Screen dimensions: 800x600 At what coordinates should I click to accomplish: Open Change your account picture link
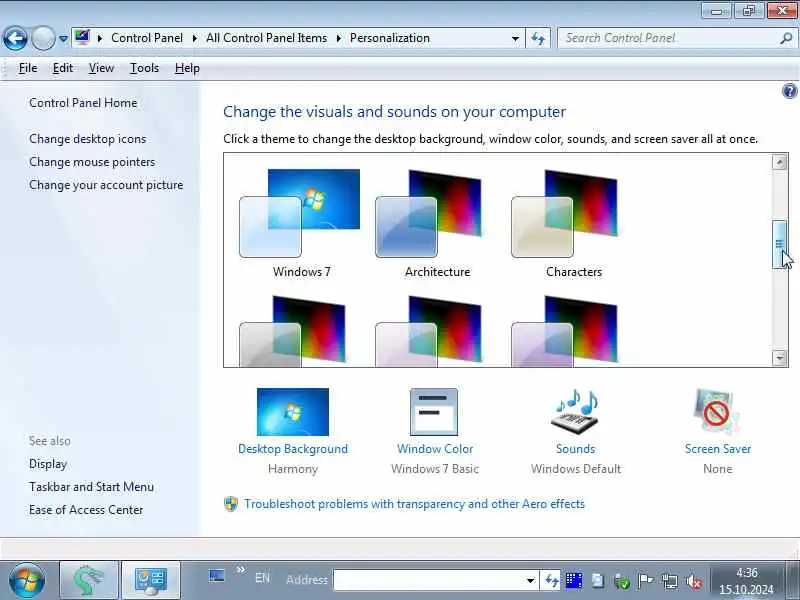[x=106, y=185]
